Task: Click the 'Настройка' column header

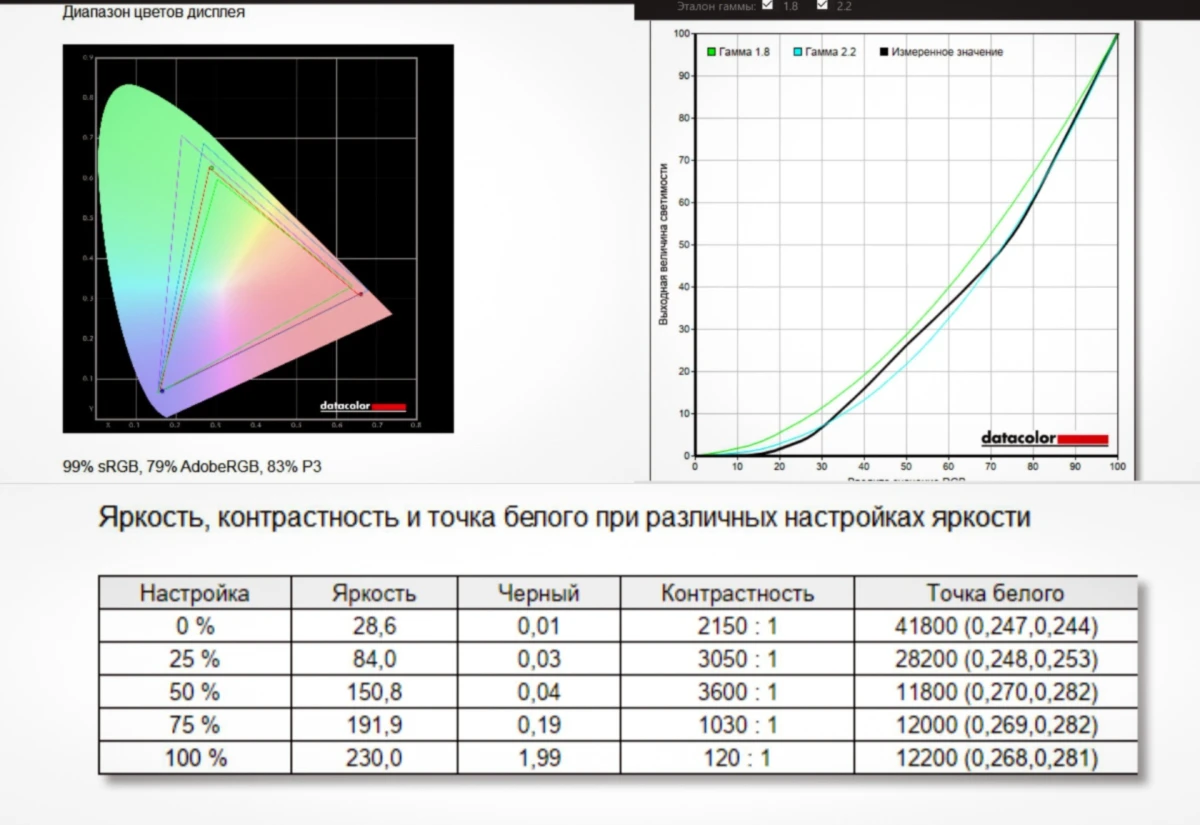Action: (x=195, y=593)
